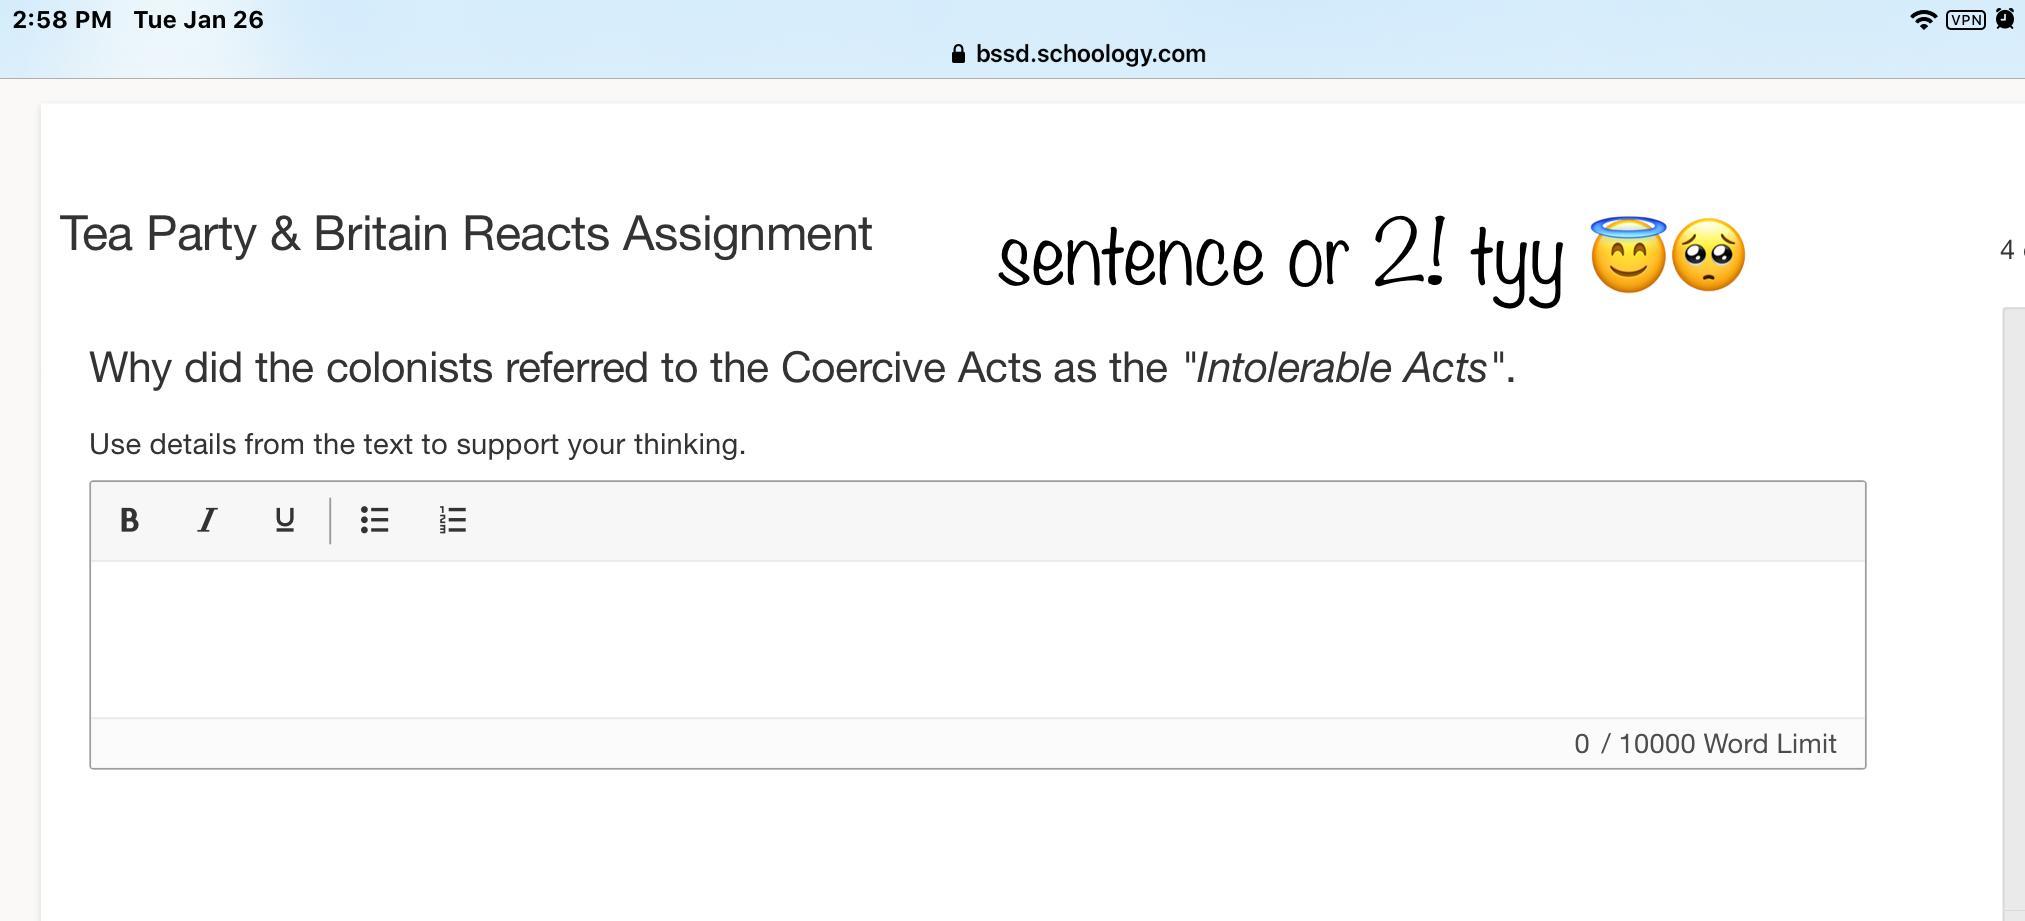Click the pleading face emoji

pyautogui.click(x=1708, y=256)
